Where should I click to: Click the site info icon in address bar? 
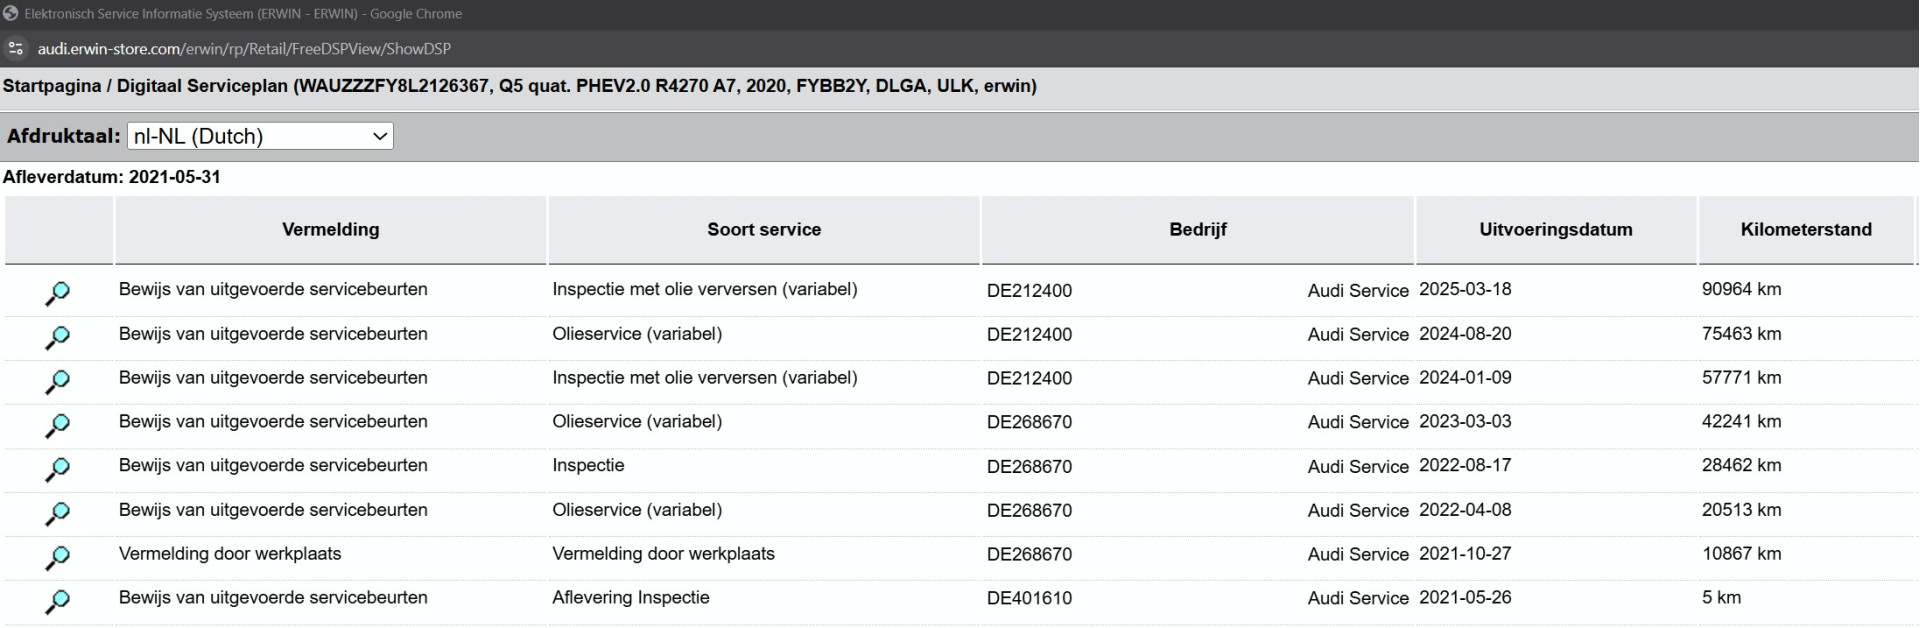coord(15,48)
